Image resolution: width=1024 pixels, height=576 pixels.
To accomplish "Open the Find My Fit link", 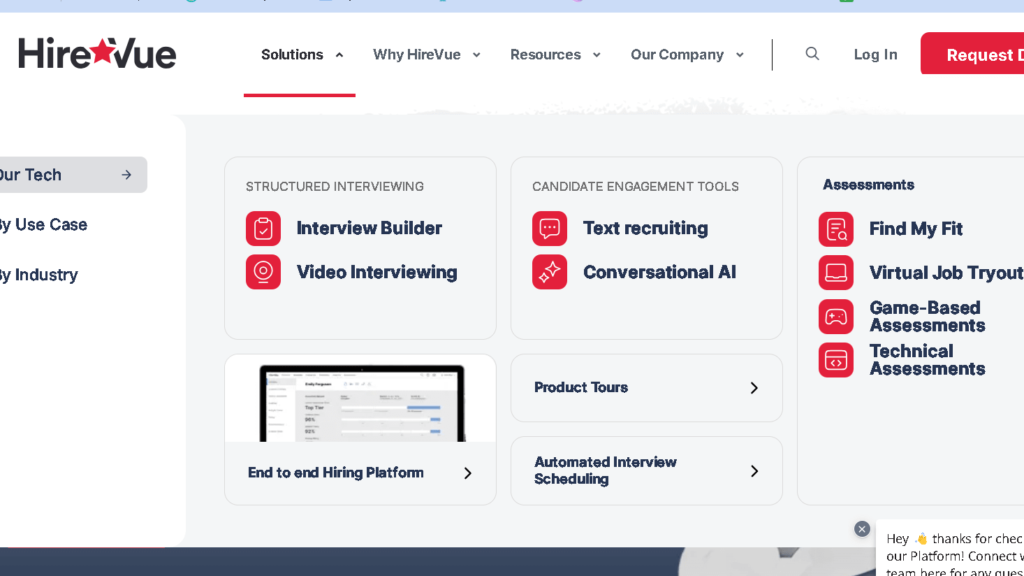I will [916, 229].
